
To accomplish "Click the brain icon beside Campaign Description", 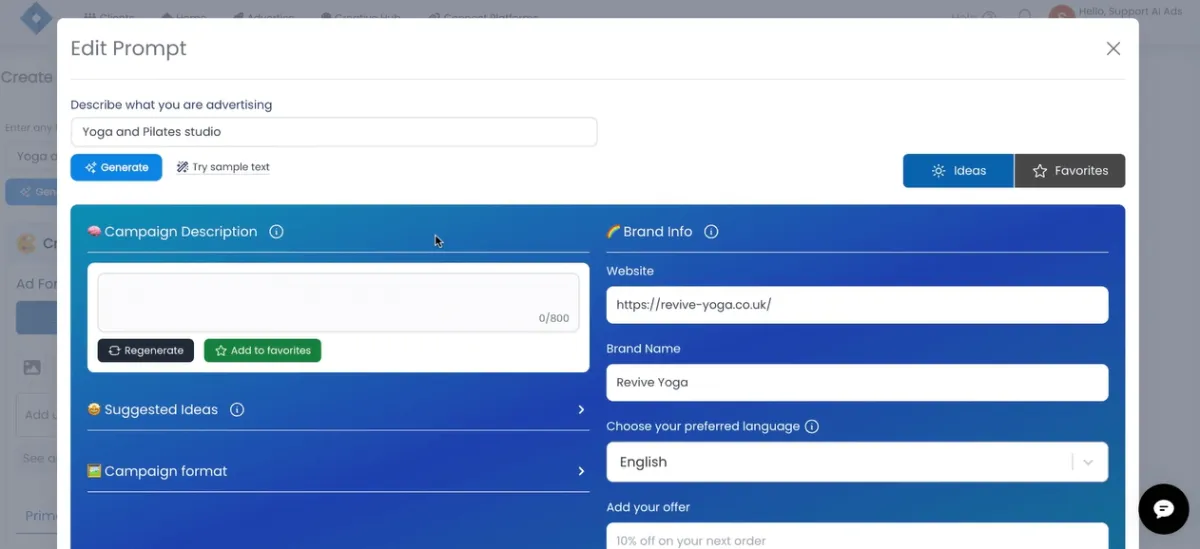I will click(94, 232).
